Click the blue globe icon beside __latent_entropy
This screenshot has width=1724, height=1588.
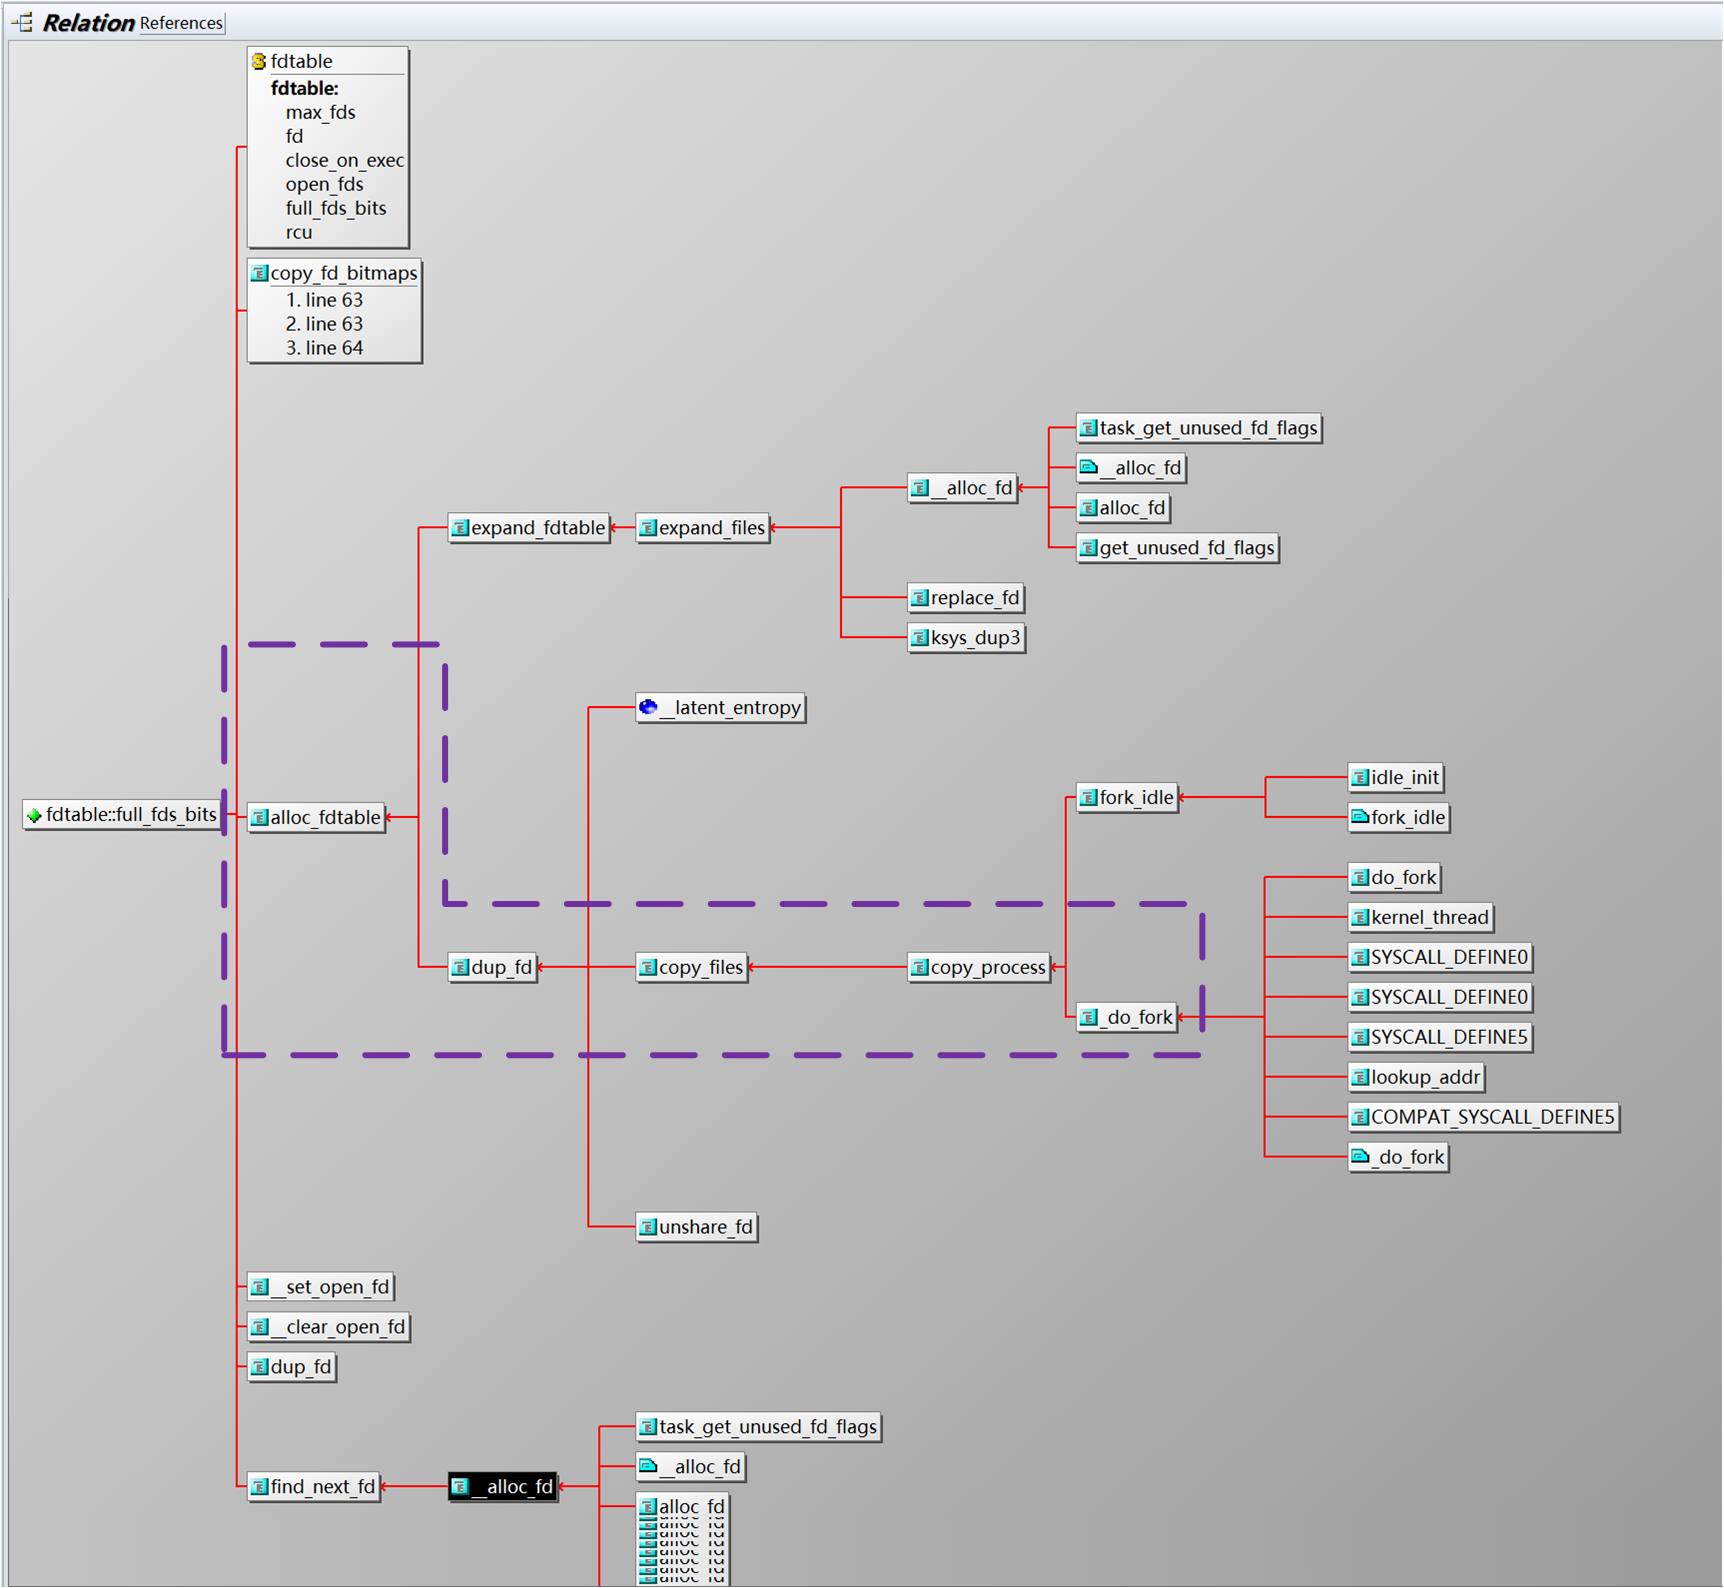point(648,708)
